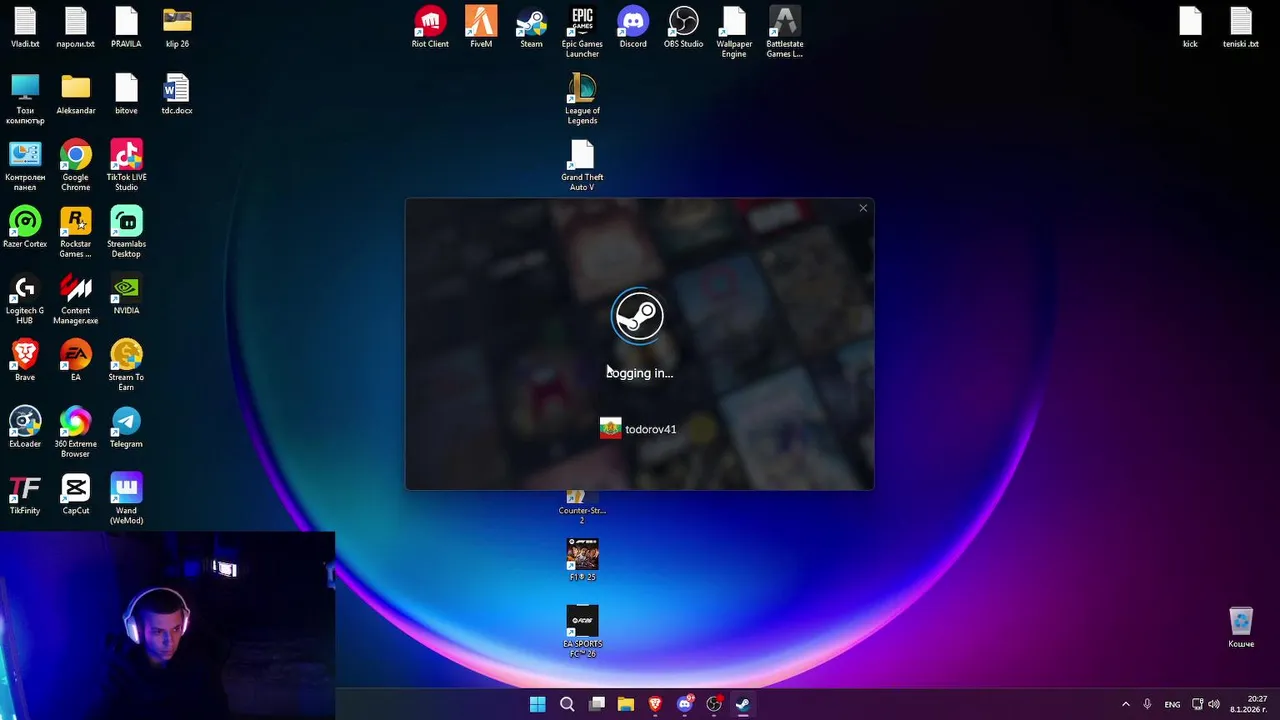Close the Steam login window
Viewport: 1280px width, 720px height.
(x=863, y=208)
